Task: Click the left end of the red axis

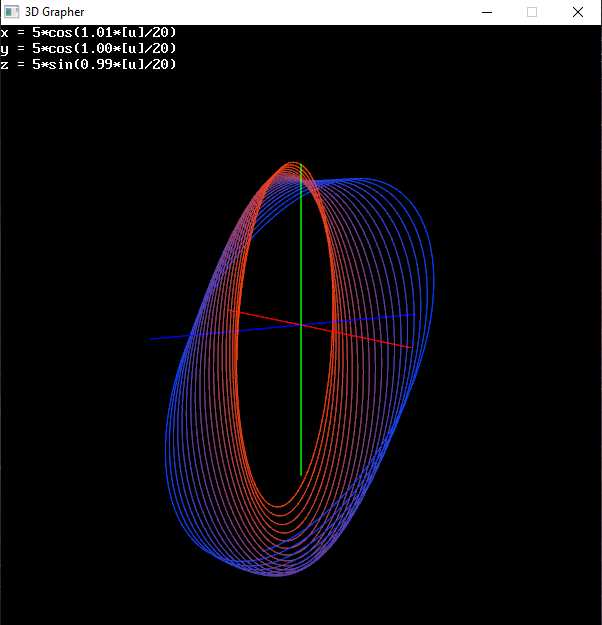Action: 230,311
